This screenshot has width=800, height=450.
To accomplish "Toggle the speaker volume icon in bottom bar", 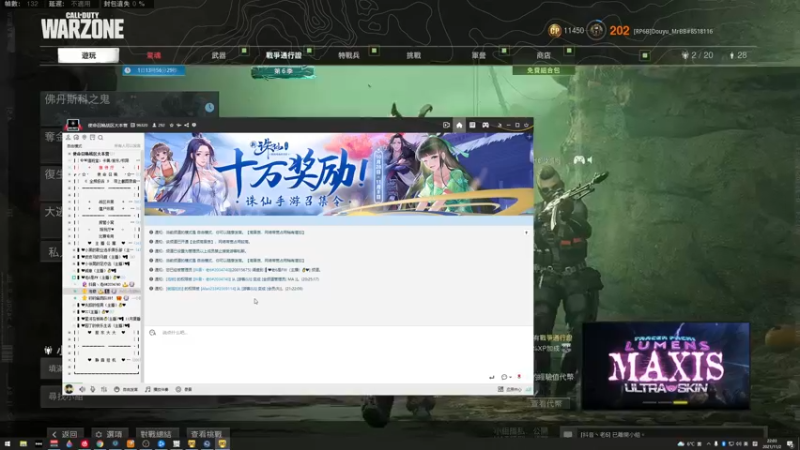I will coord(82,389).
